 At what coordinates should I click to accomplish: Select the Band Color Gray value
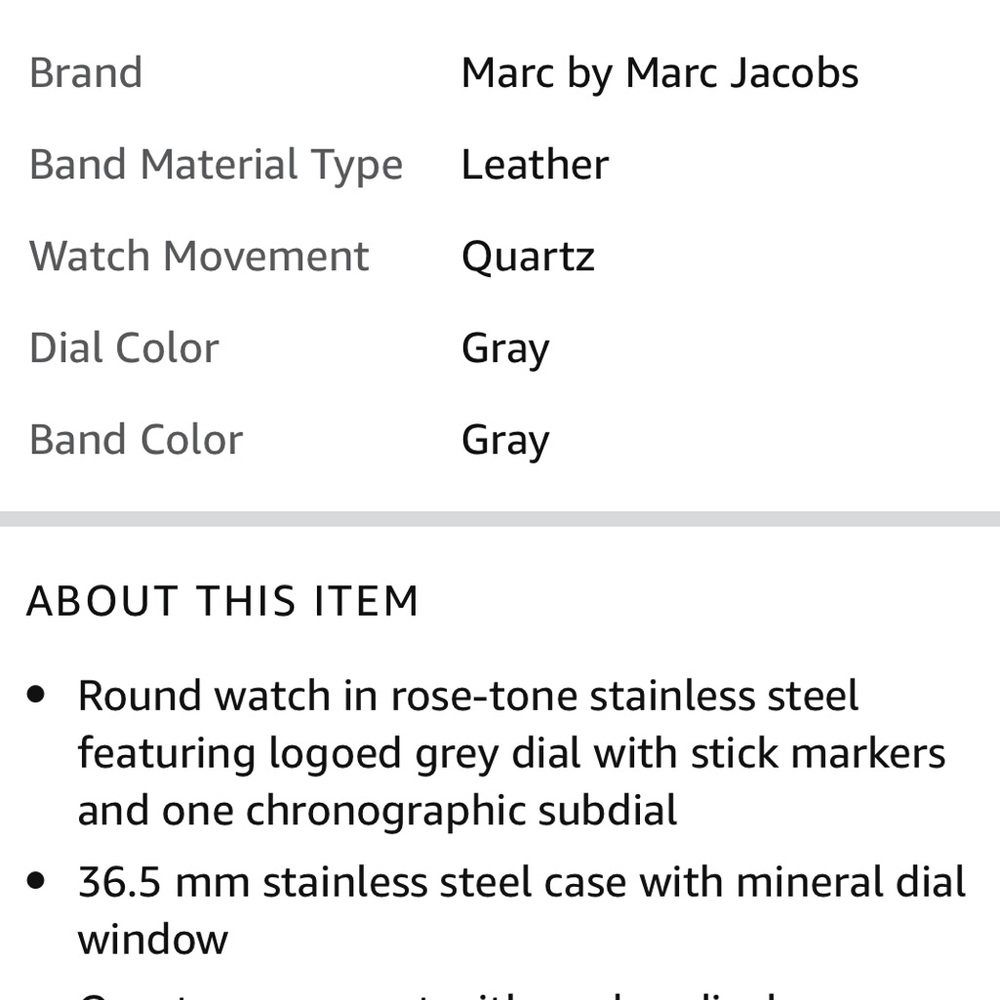click(x=505, y=441)
